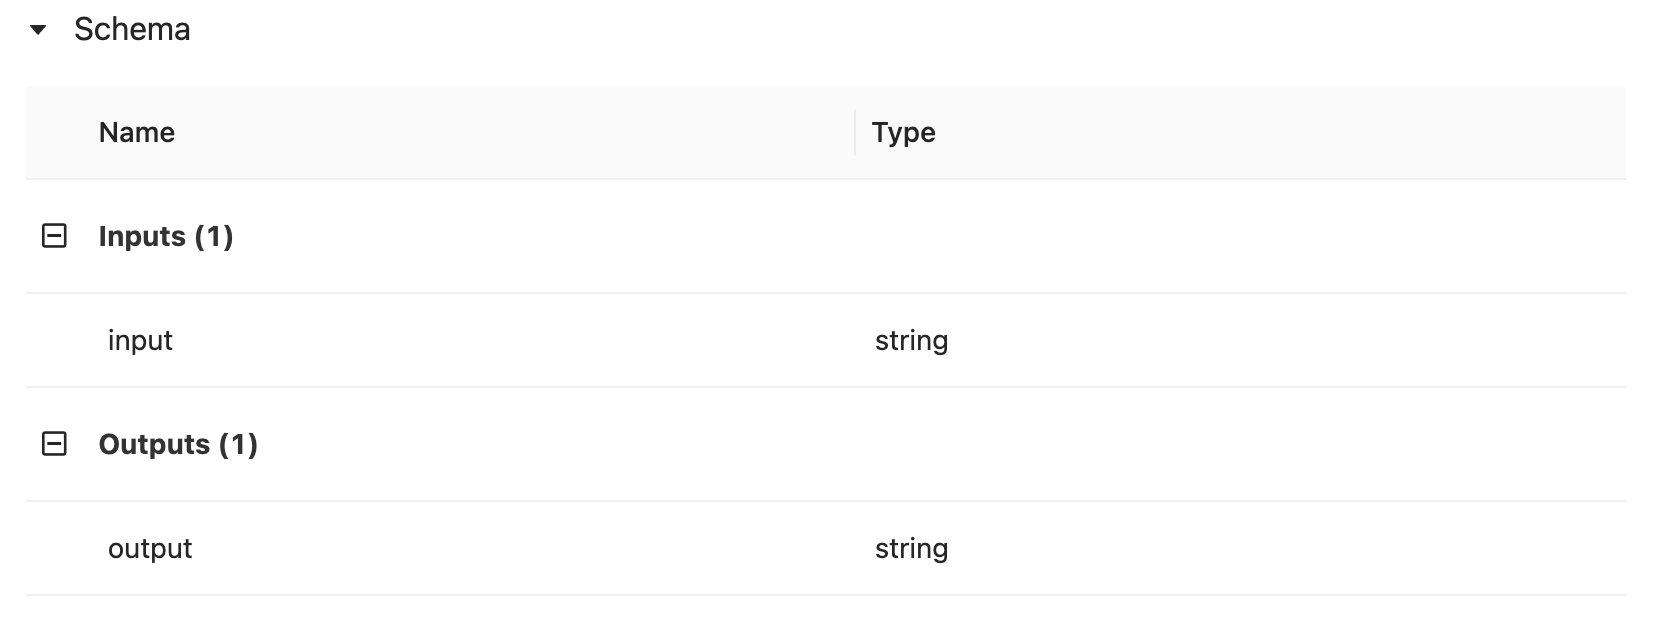This screenshot has width=1674, height=622.
Task: Select the Outputs (1) group label
Action: tap(178, 445)
